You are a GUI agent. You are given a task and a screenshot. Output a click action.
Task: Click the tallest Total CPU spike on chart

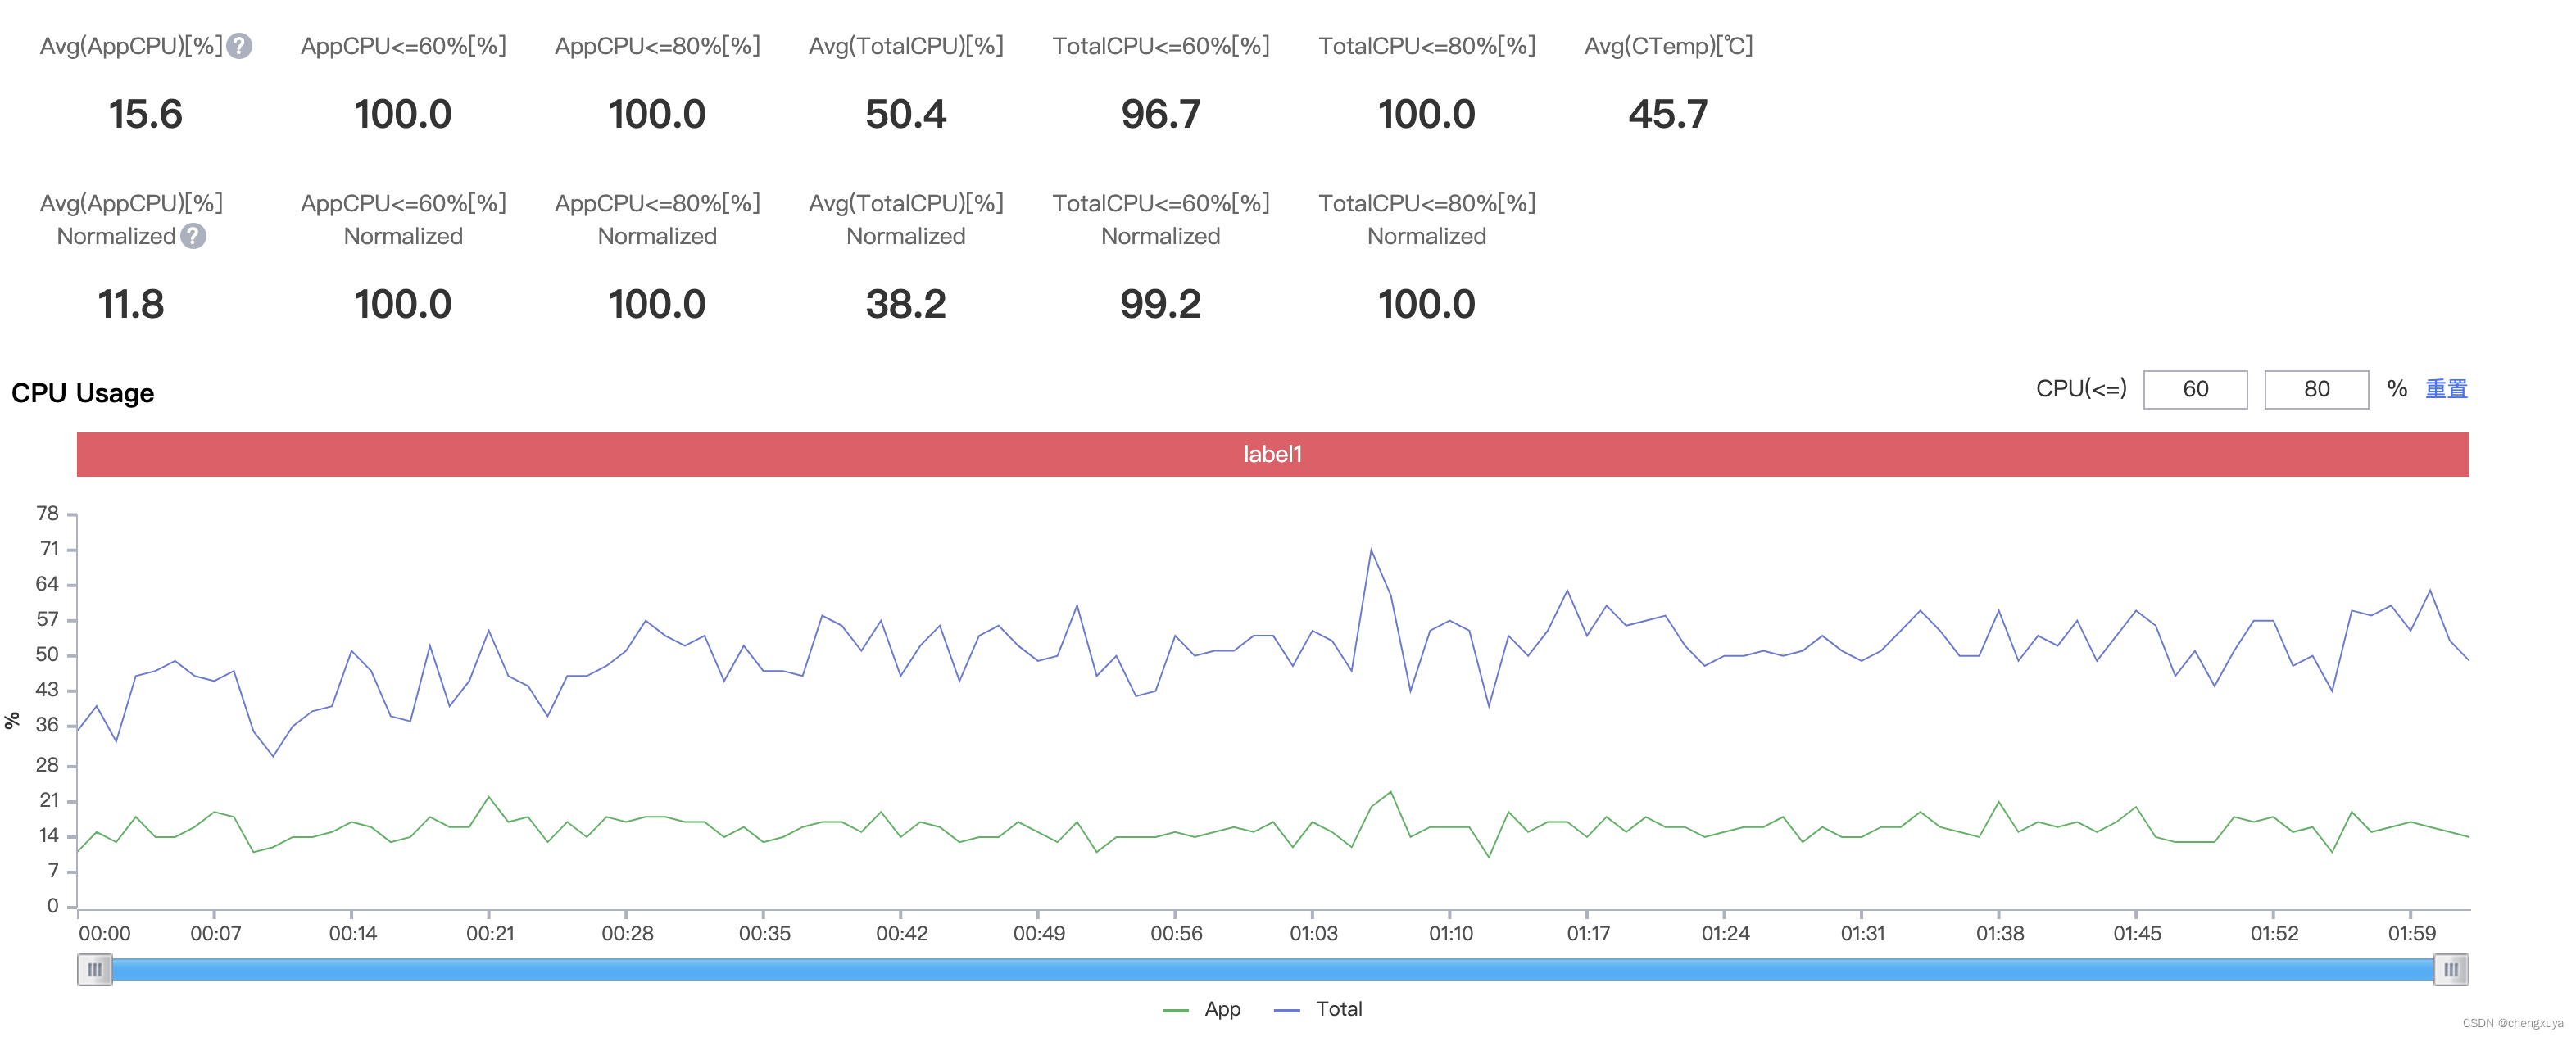1371,550
